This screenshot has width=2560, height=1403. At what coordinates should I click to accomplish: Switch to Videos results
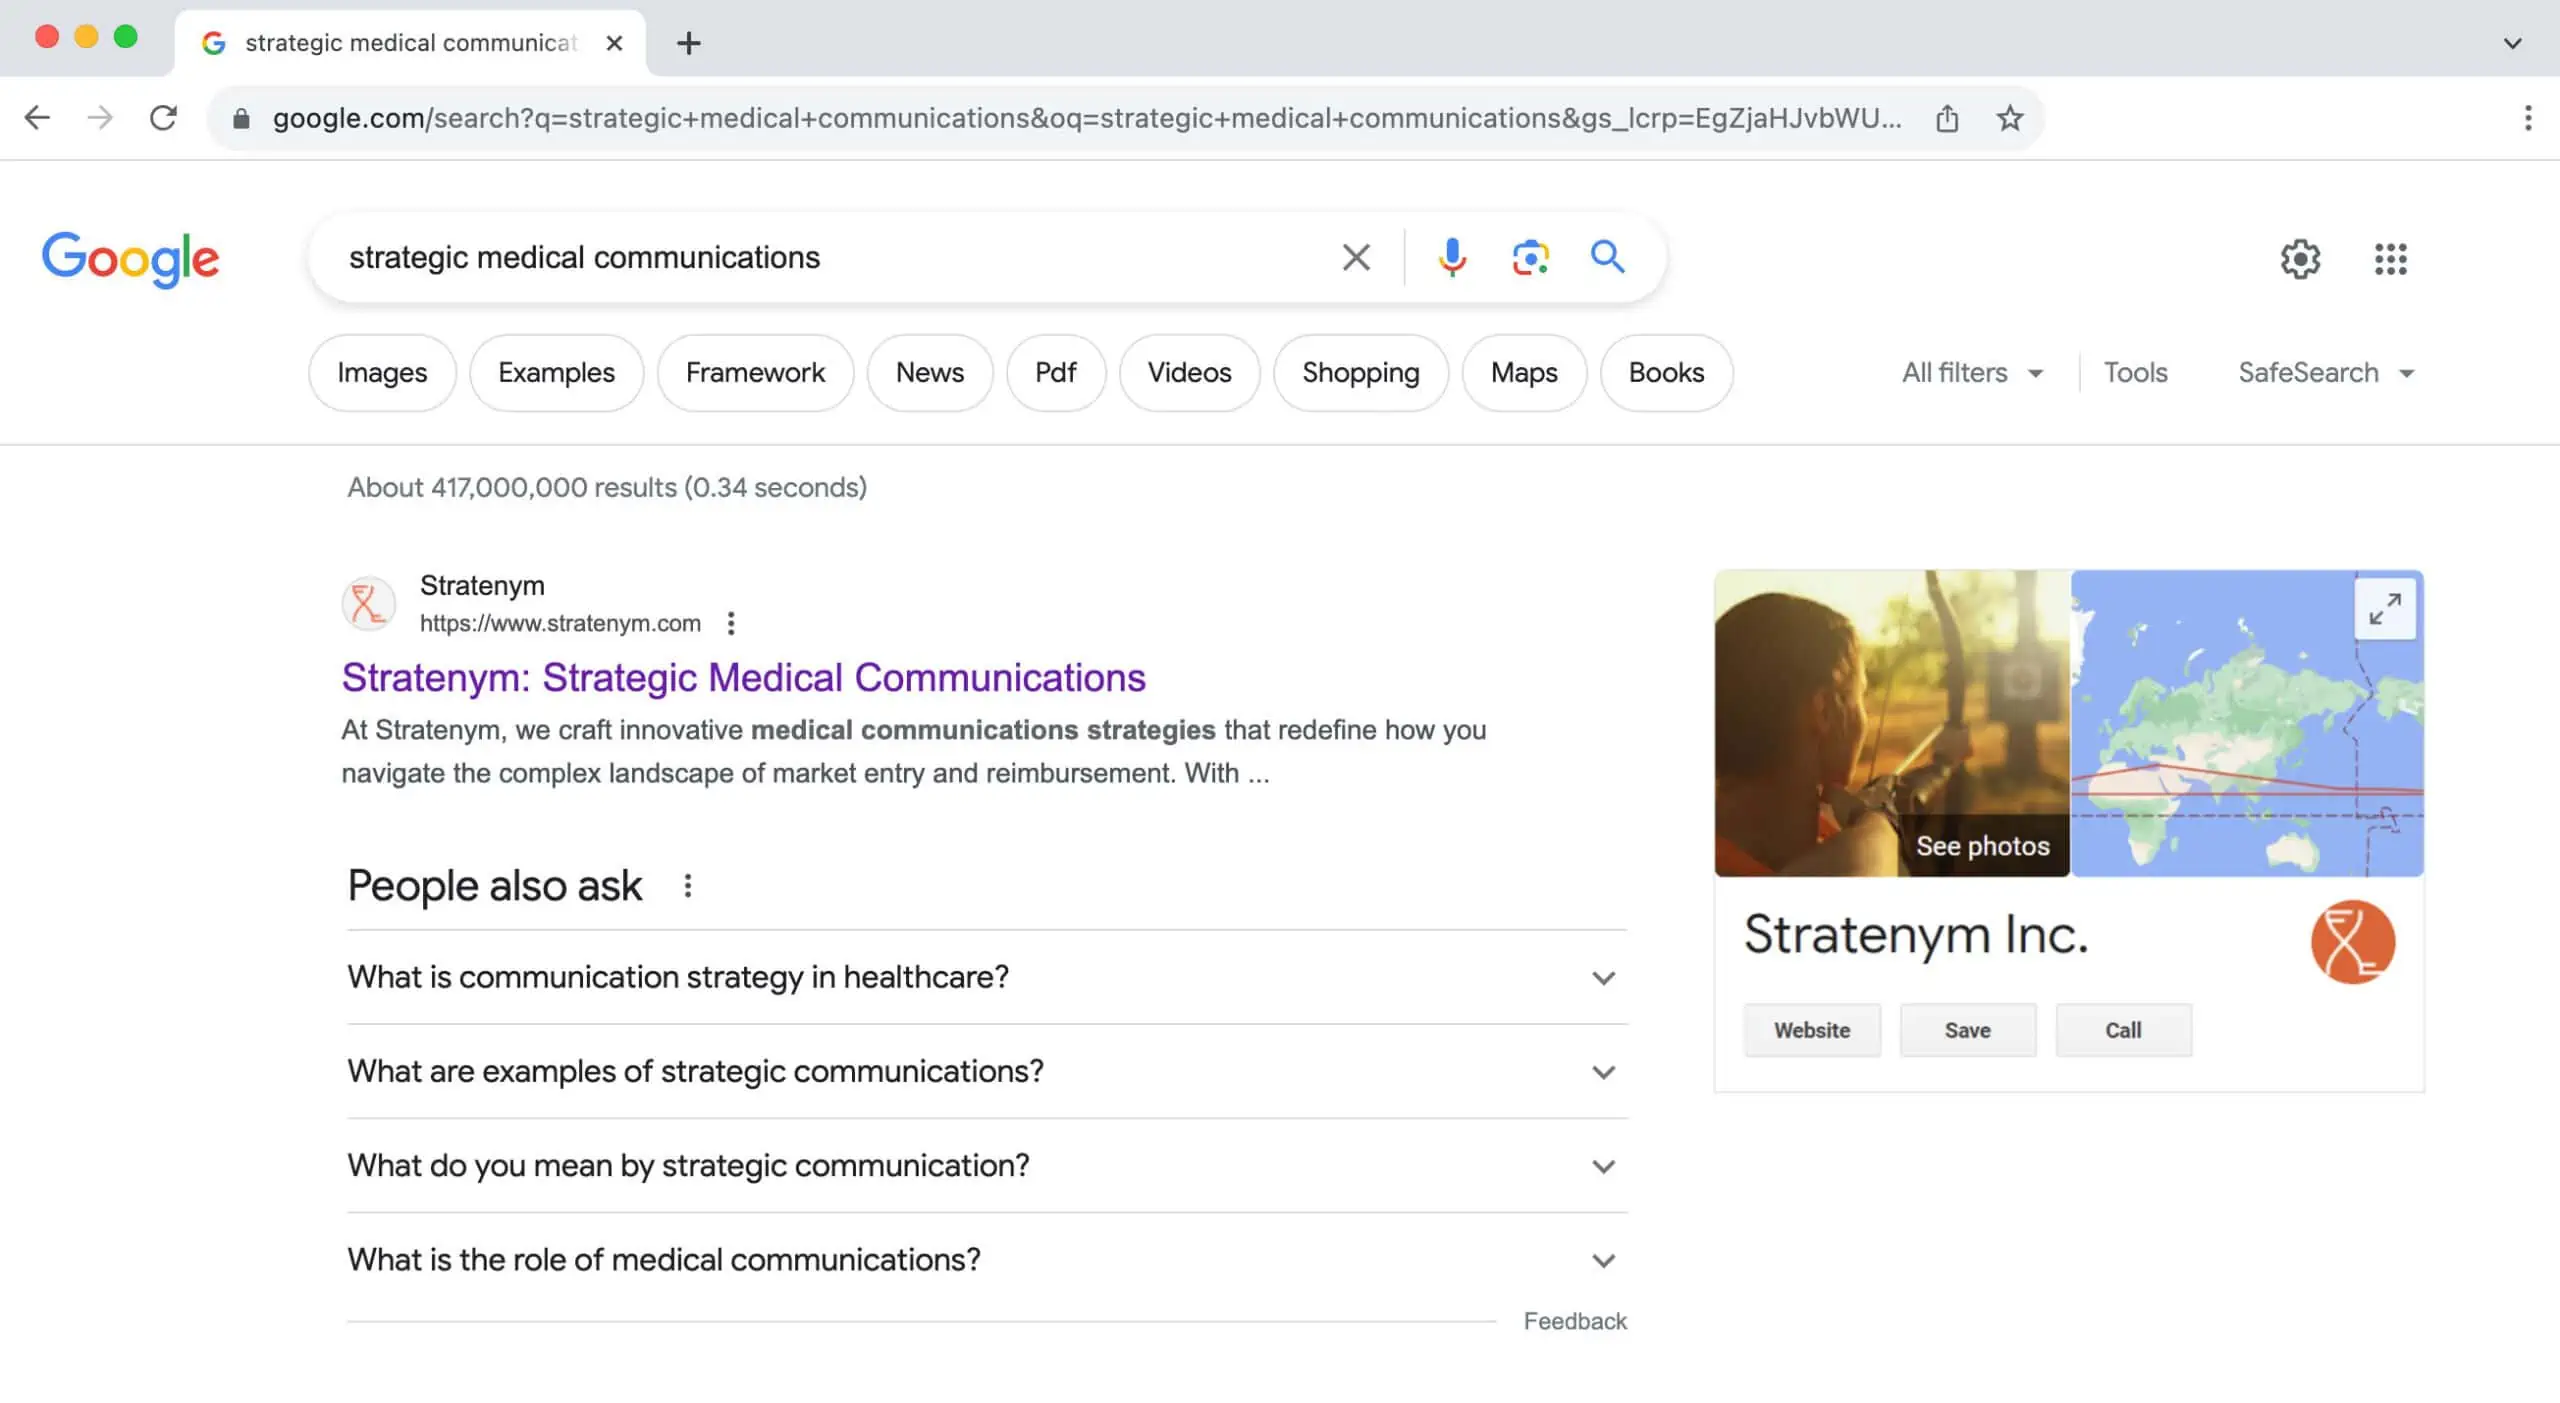1189,372
